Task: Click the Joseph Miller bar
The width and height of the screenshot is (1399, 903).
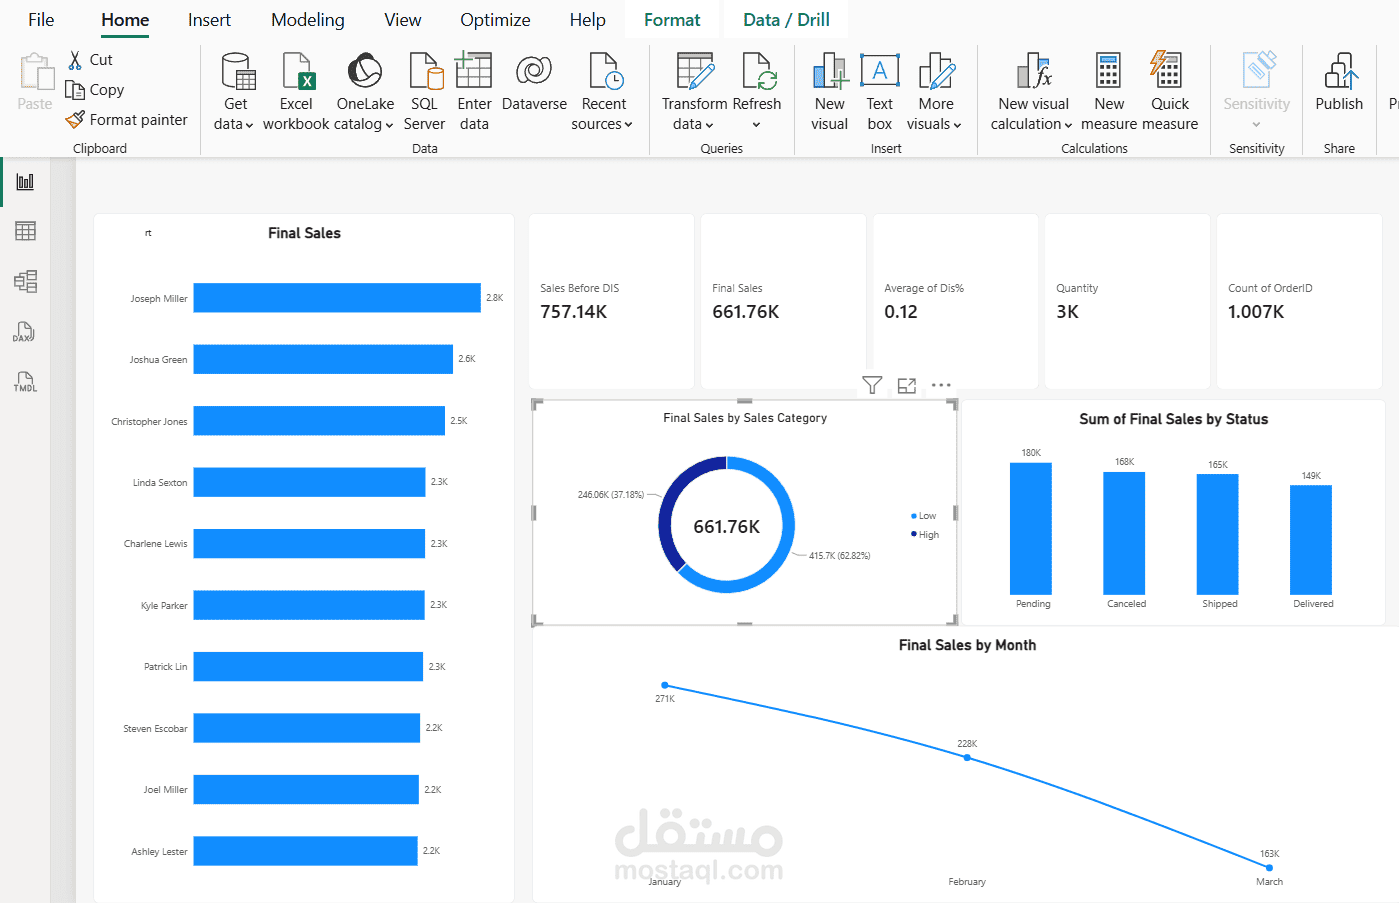Action: (x=337, y=298)
